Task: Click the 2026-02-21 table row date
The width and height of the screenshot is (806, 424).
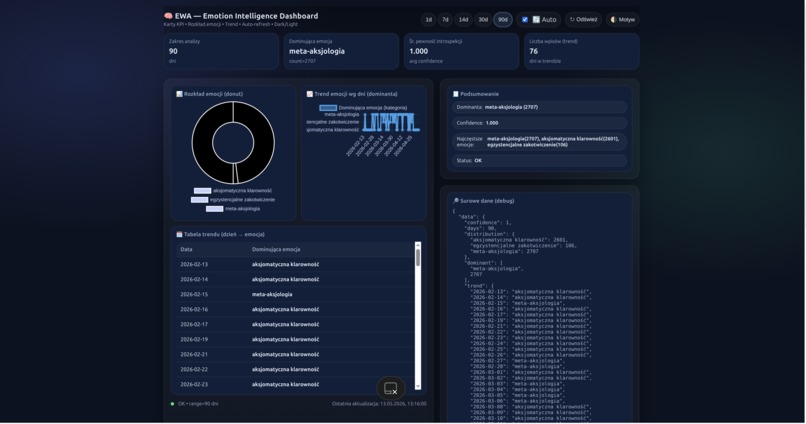Action: (x=194, y=355)
